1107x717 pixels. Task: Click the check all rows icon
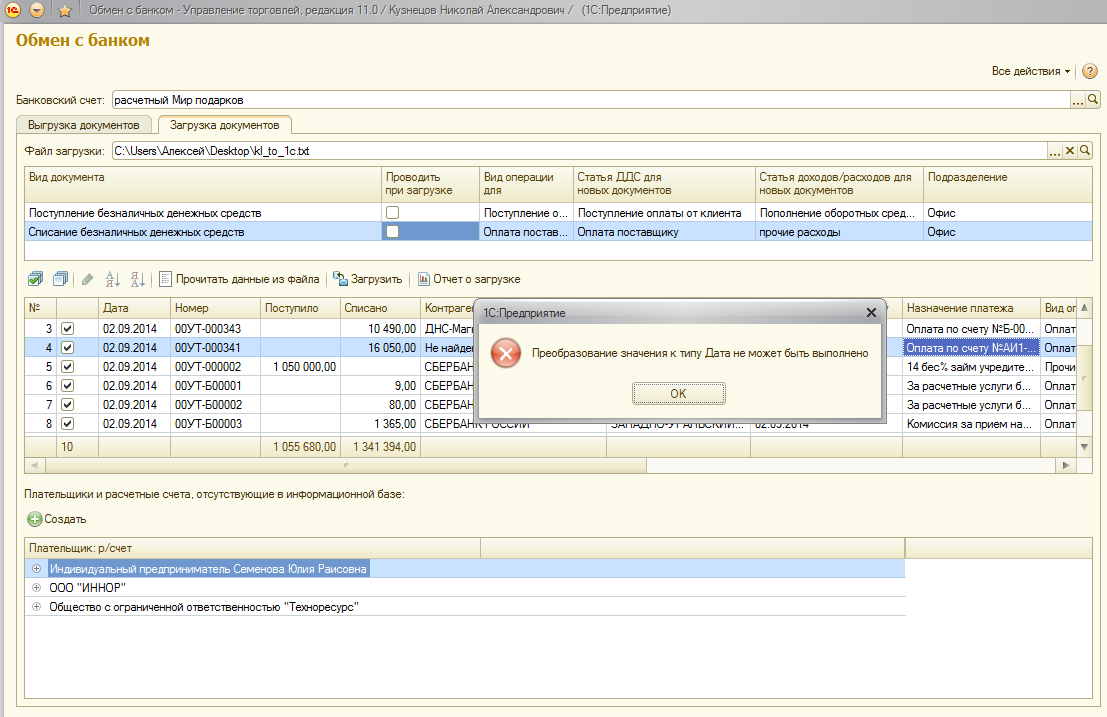pos(36,279)
